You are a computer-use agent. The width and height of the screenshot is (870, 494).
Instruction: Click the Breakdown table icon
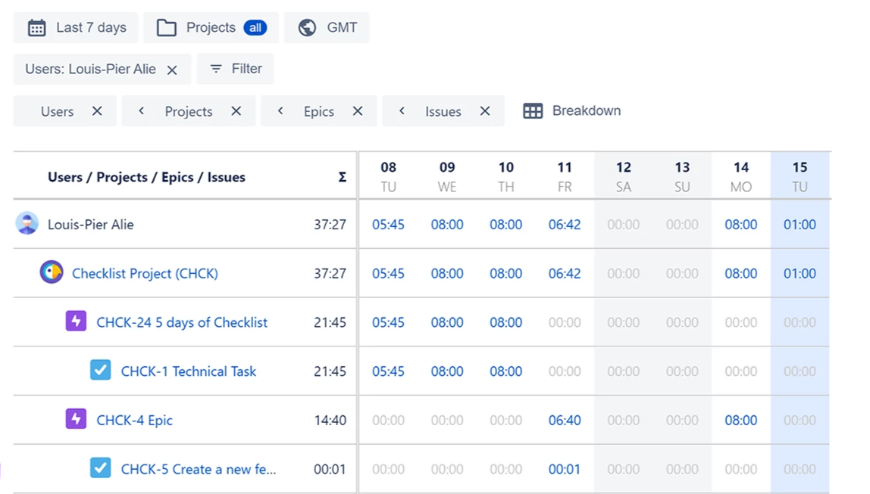click(533, 111)
